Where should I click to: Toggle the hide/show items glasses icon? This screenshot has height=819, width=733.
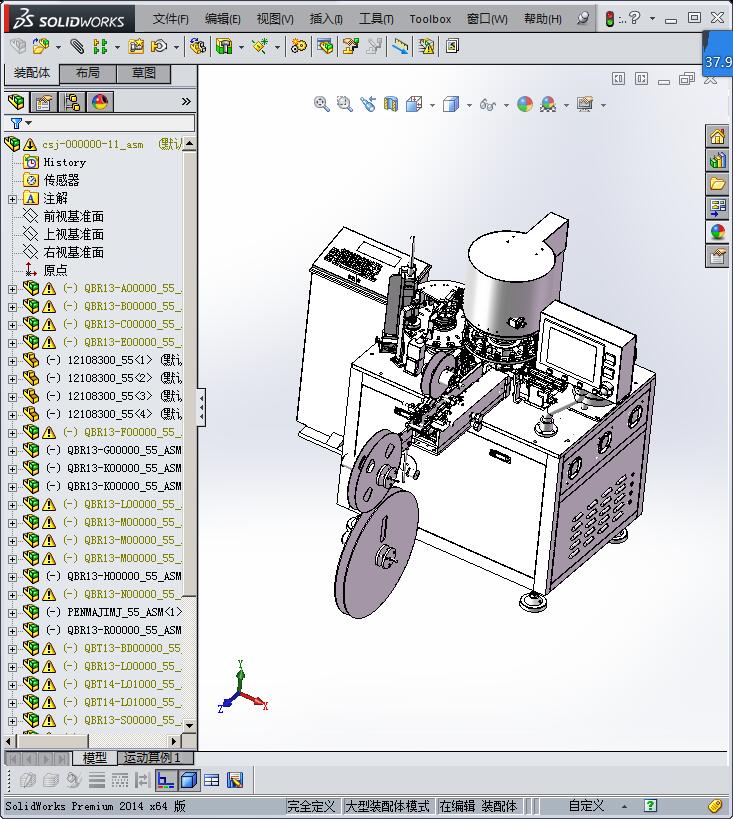click(x=487, y=104)
